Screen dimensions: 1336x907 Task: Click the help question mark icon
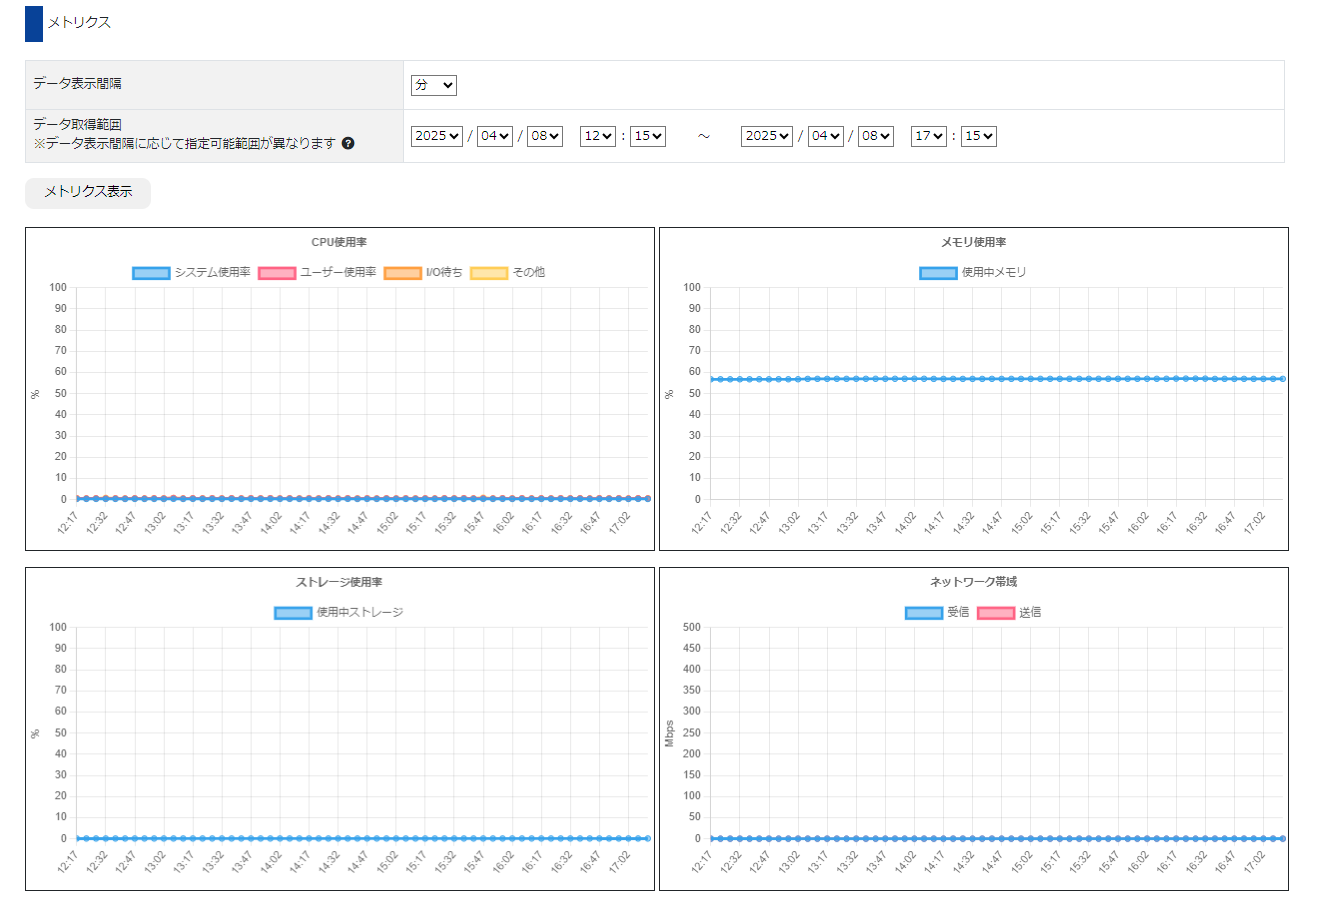click(348, 143)
